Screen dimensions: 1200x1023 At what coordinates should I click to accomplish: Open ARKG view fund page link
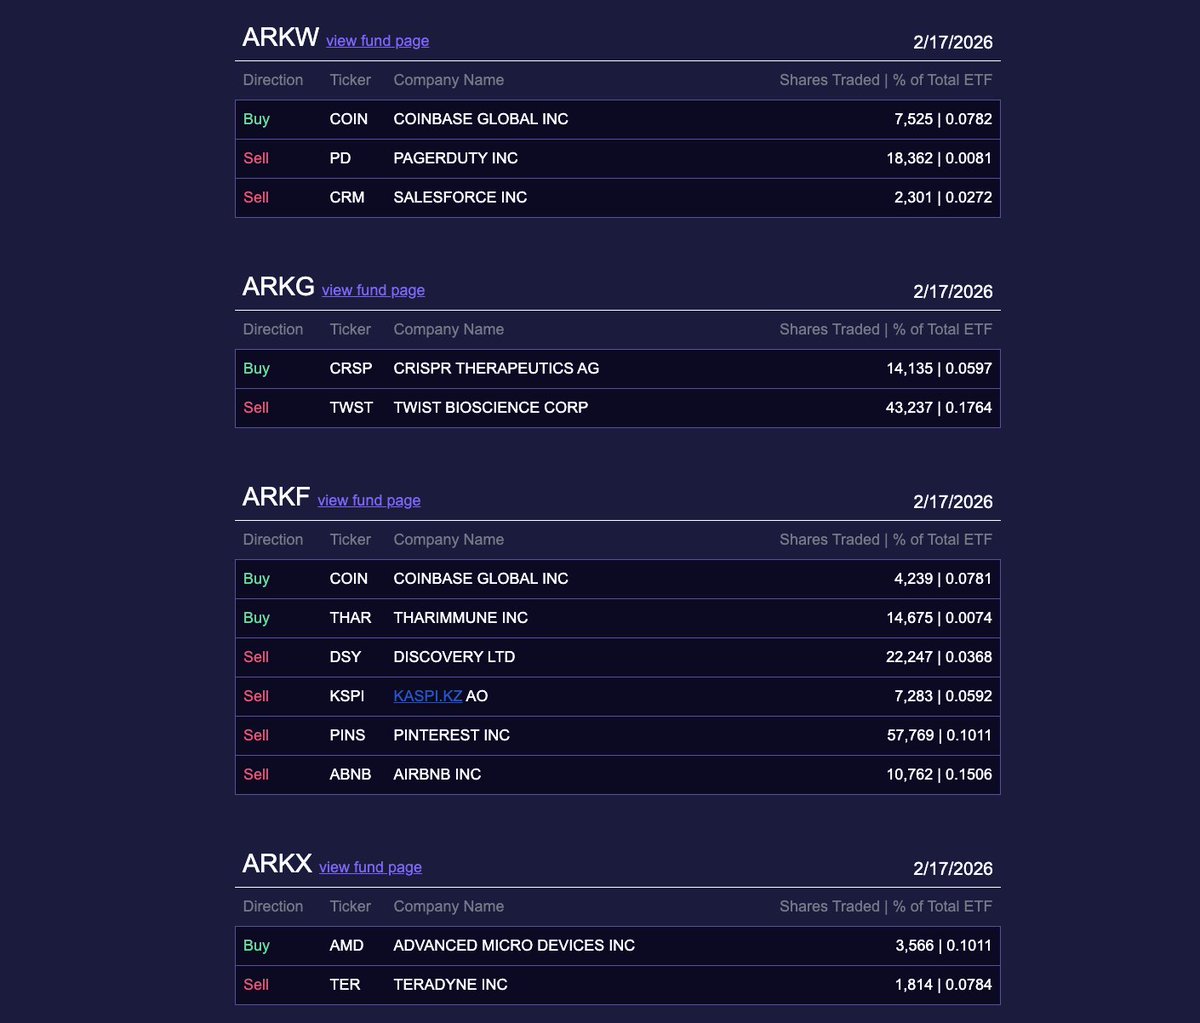373,290
